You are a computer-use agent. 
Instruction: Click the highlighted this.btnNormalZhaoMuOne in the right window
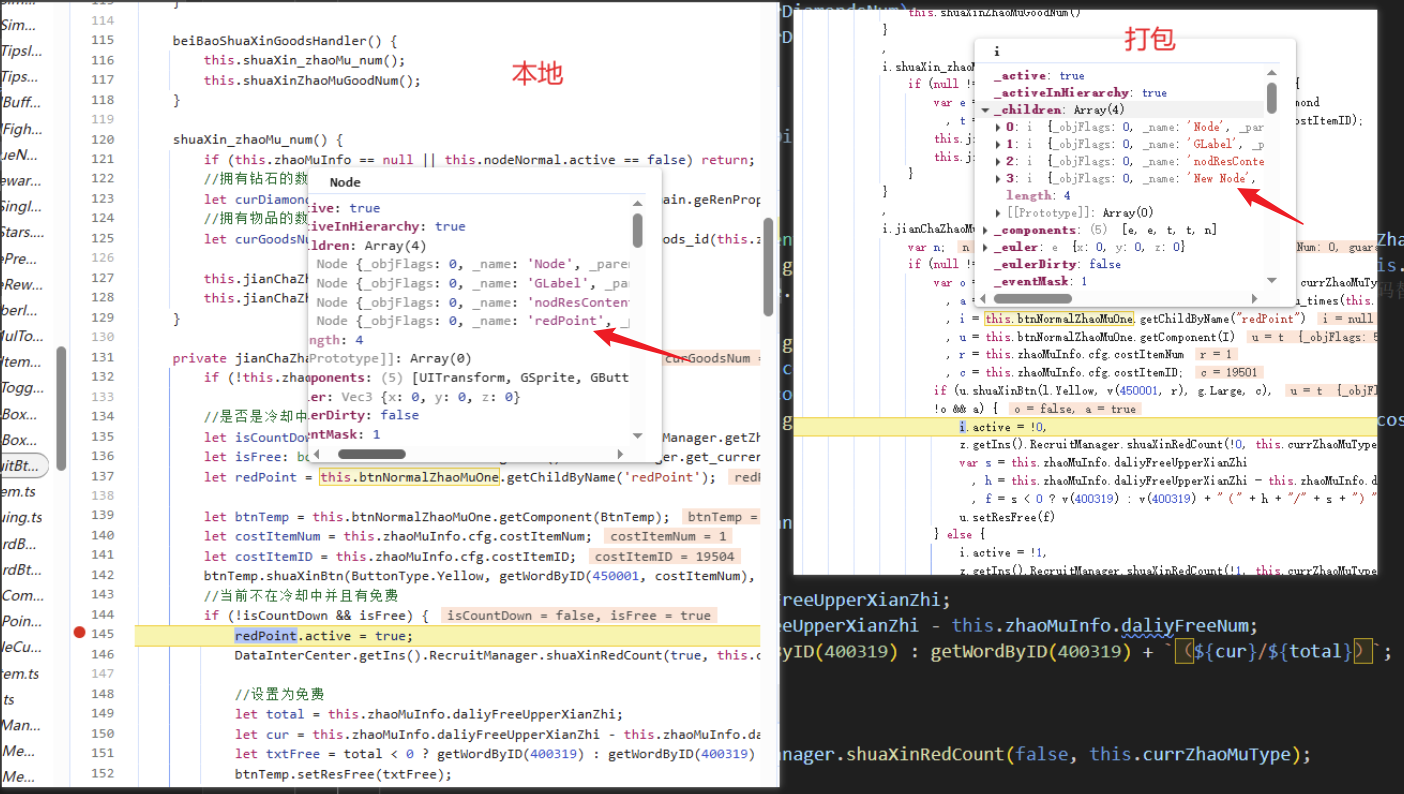coord(1060,318)
